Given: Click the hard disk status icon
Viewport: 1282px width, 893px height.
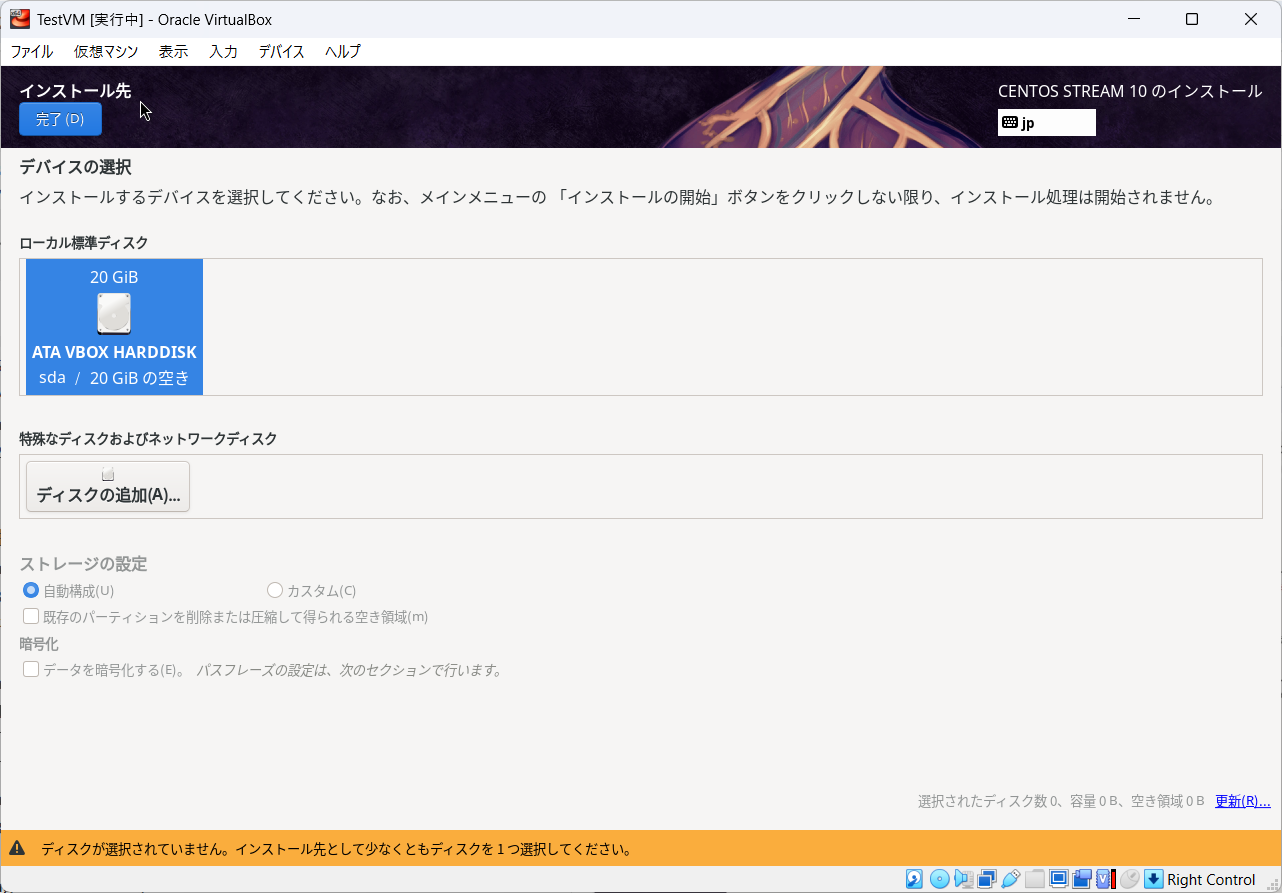Looking at the screenshot, I should [913, 879].
